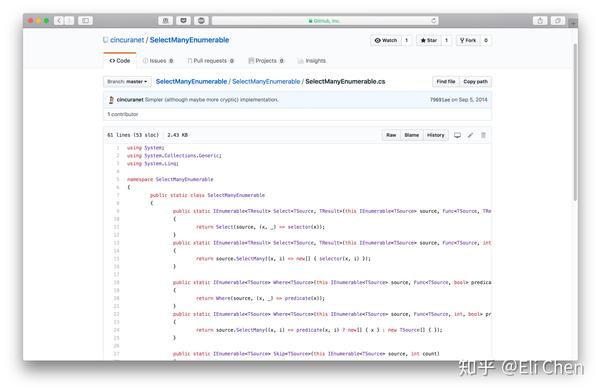600x392 pixels.
Task: Star this repository
Action: point(429,40)
